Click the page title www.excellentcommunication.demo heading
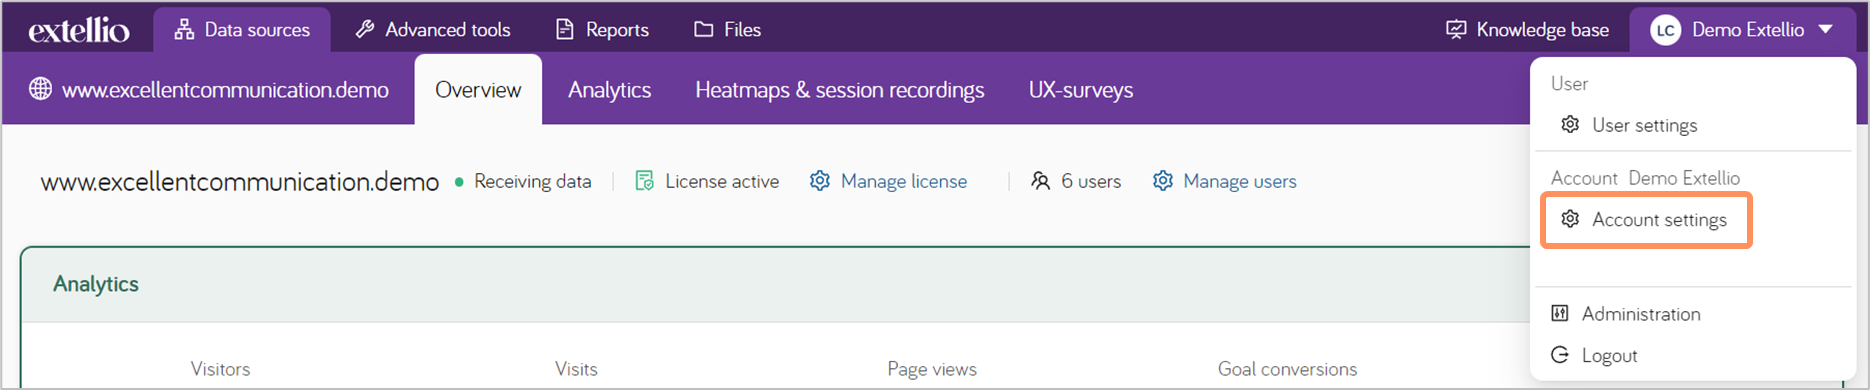This screenshot has height=390, width=1870. coord(240,182)
